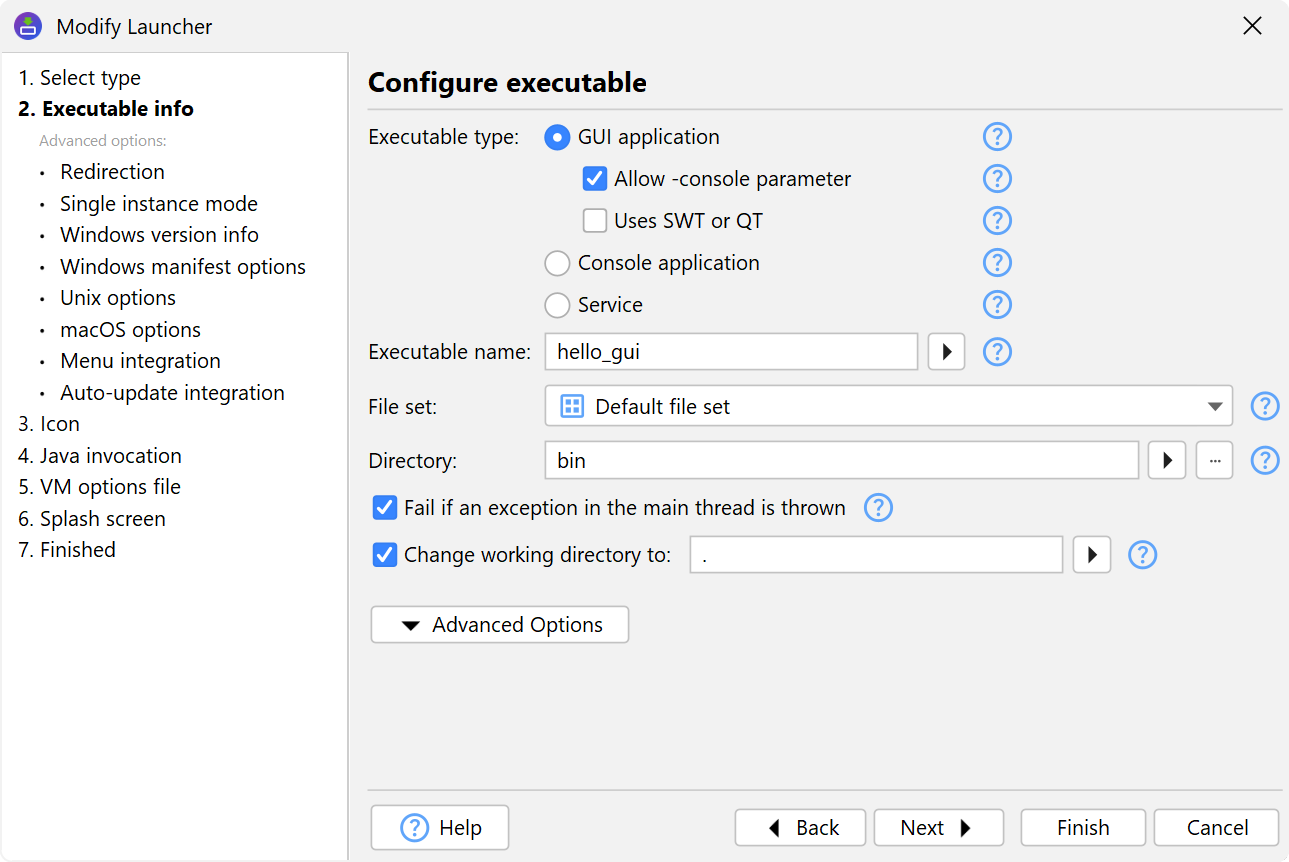Image resolution: width=1289 pixels, height=862 pixels.
Task: Go to Redirection advanced options
Action: click(x=112, y=172)
